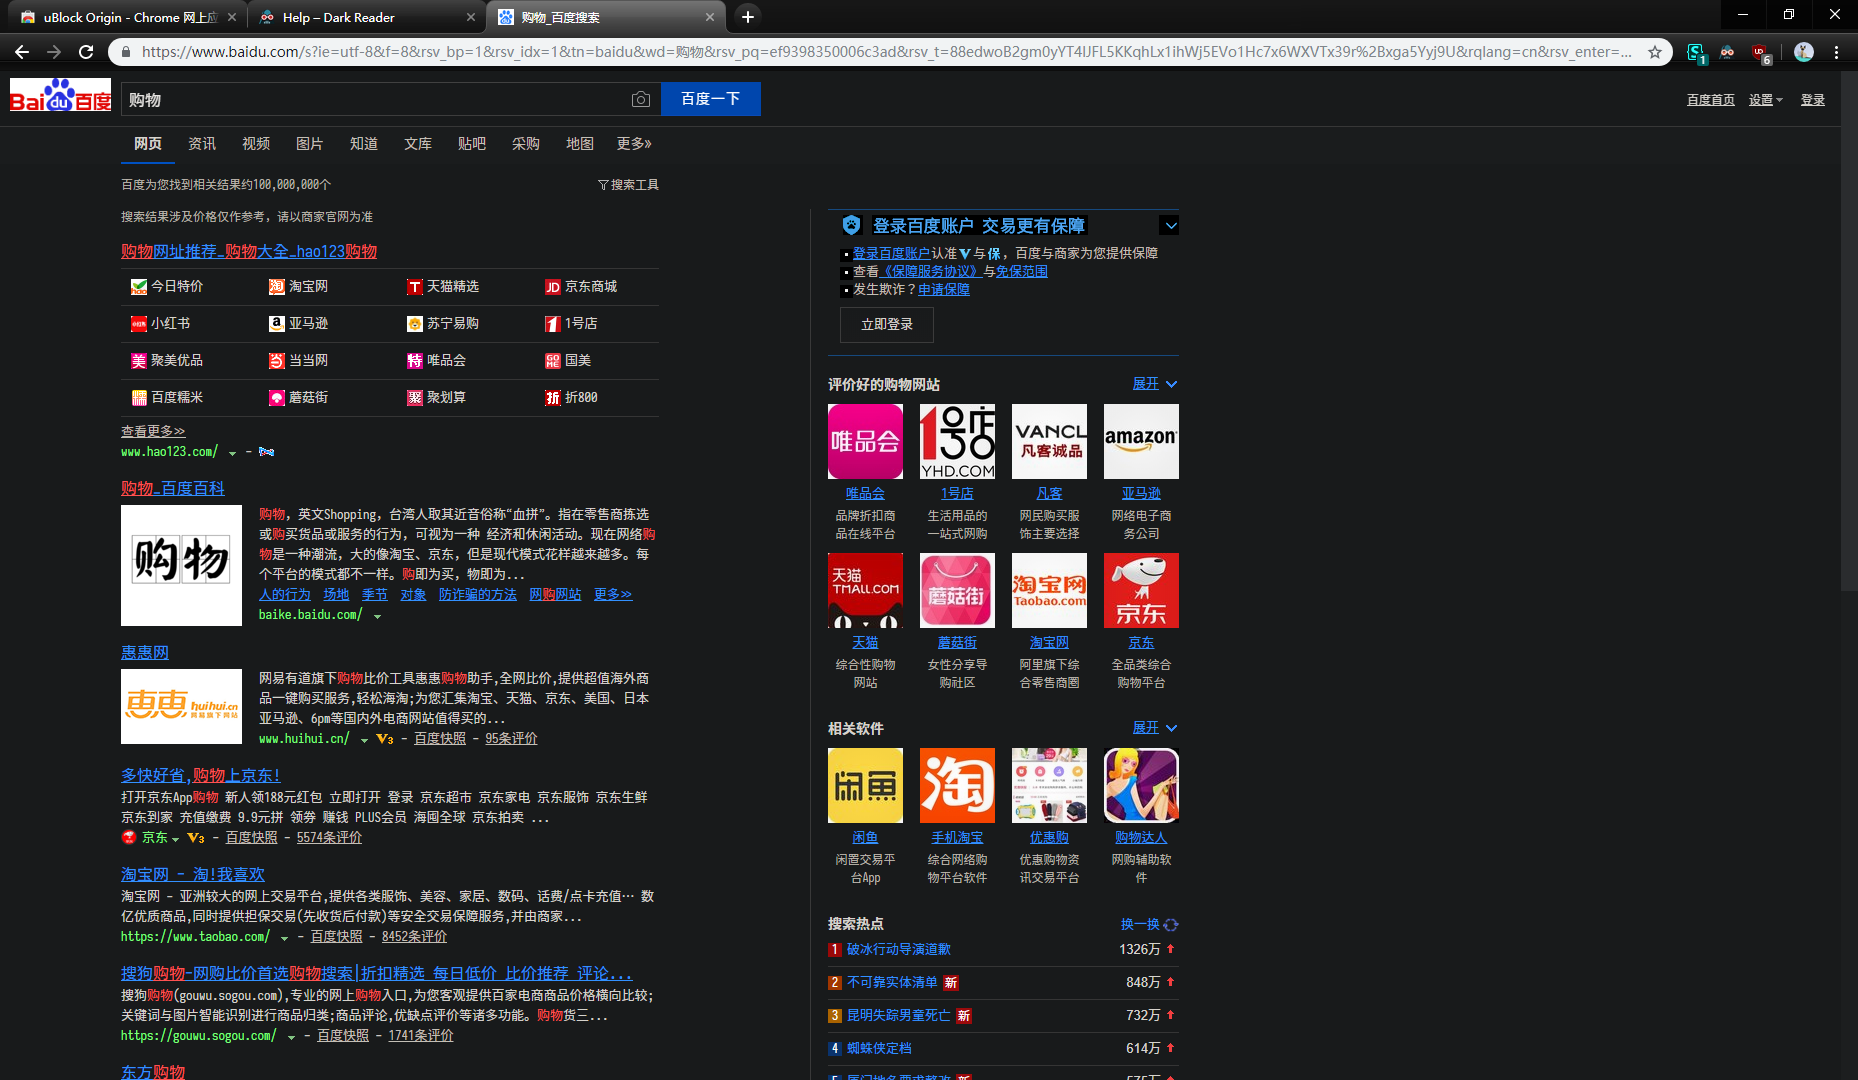Image resolution: width=1858 pixels, height=1080 pixels.
Task: Open the Chrome profile avatar
Action: [1804, 52]
